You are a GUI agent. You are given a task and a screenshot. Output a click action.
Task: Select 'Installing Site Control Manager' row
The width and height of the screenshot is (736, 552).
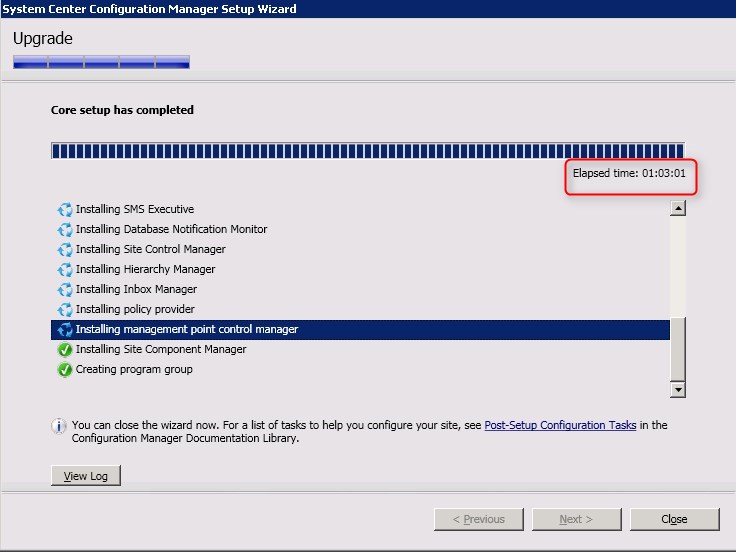360,249
